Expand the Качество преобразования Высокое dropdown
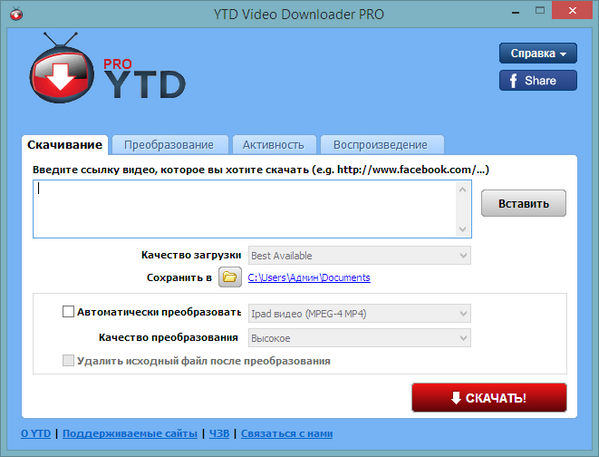Image resolution: width=599 pixels, height=457 pixels. 359,338
